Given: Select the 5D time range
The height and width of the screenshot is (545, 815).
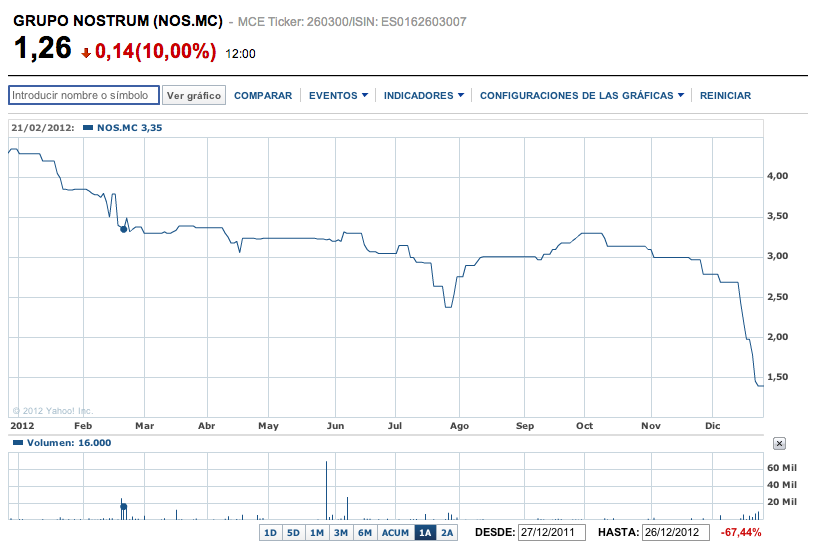Looking at the screenshot, I should coord(293,533).
